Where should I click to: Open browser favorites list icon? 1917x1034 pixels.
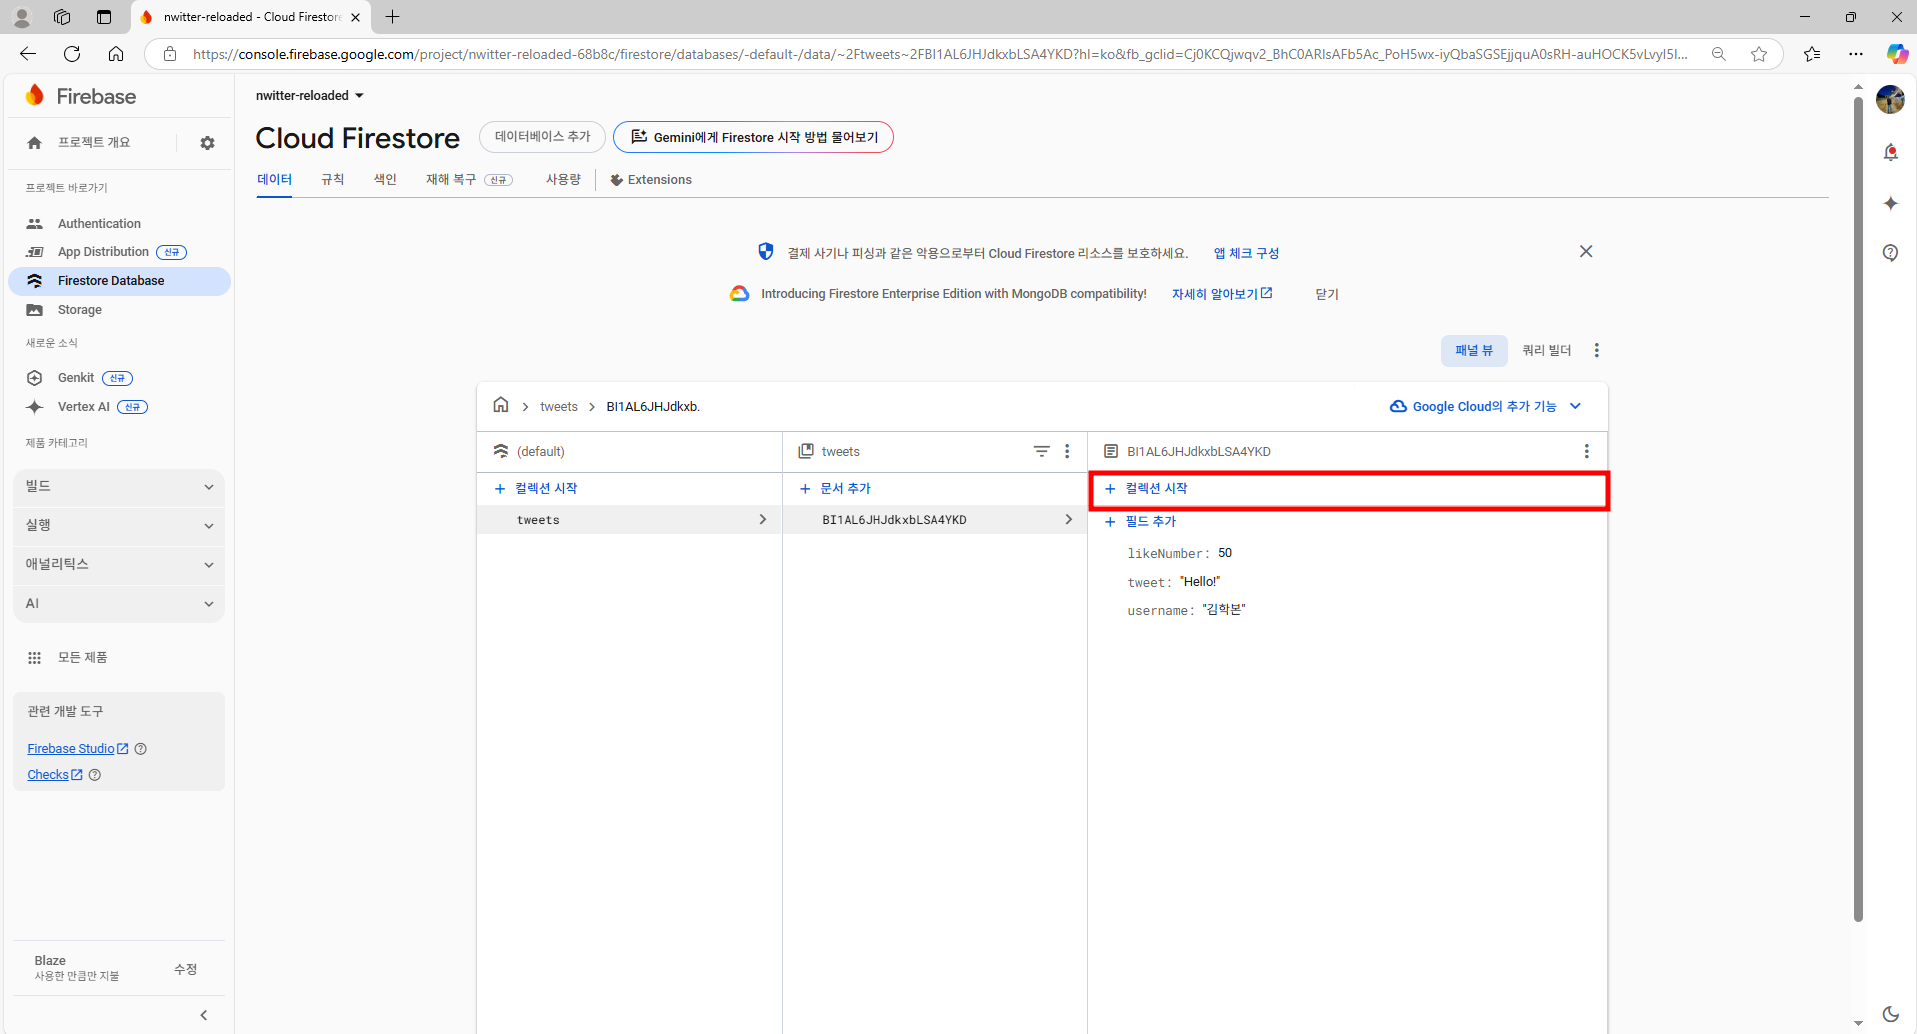pyautogui.click(x=1812, y=54)
